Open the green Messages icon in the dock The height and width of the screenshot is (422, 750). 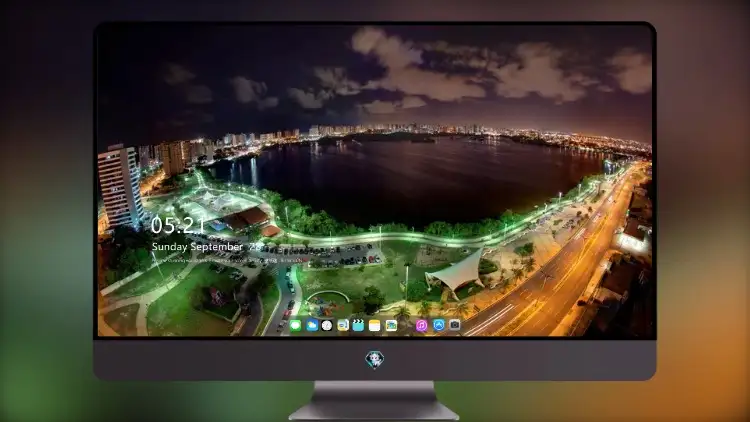295,326
